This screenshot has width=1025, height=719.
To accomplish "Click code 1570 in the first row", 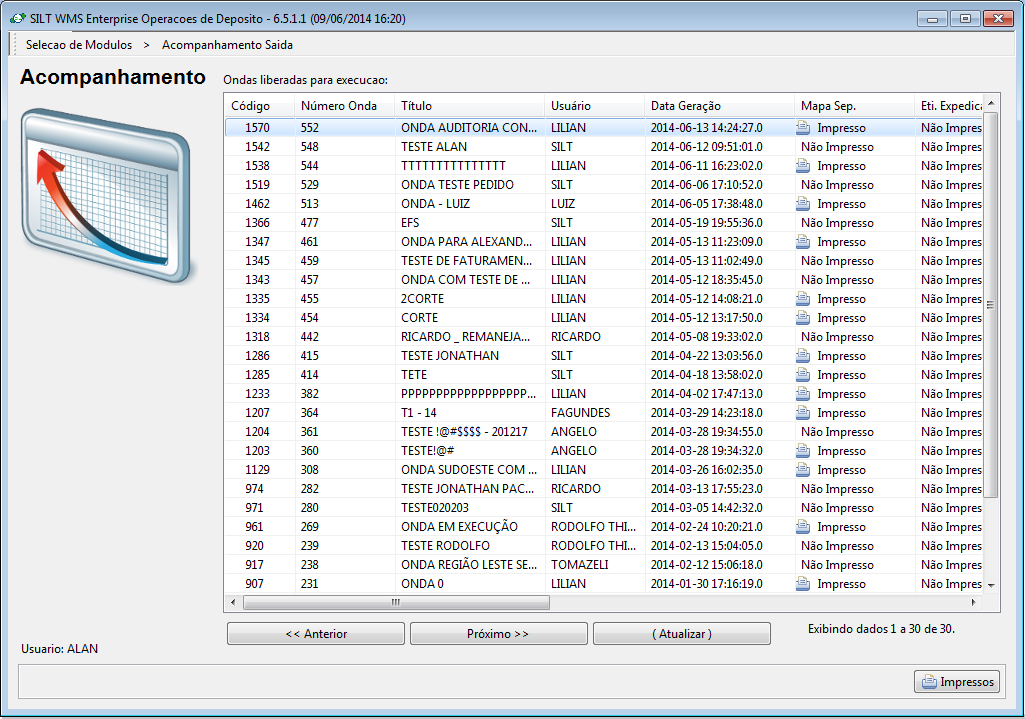I will tap(258, 128).
